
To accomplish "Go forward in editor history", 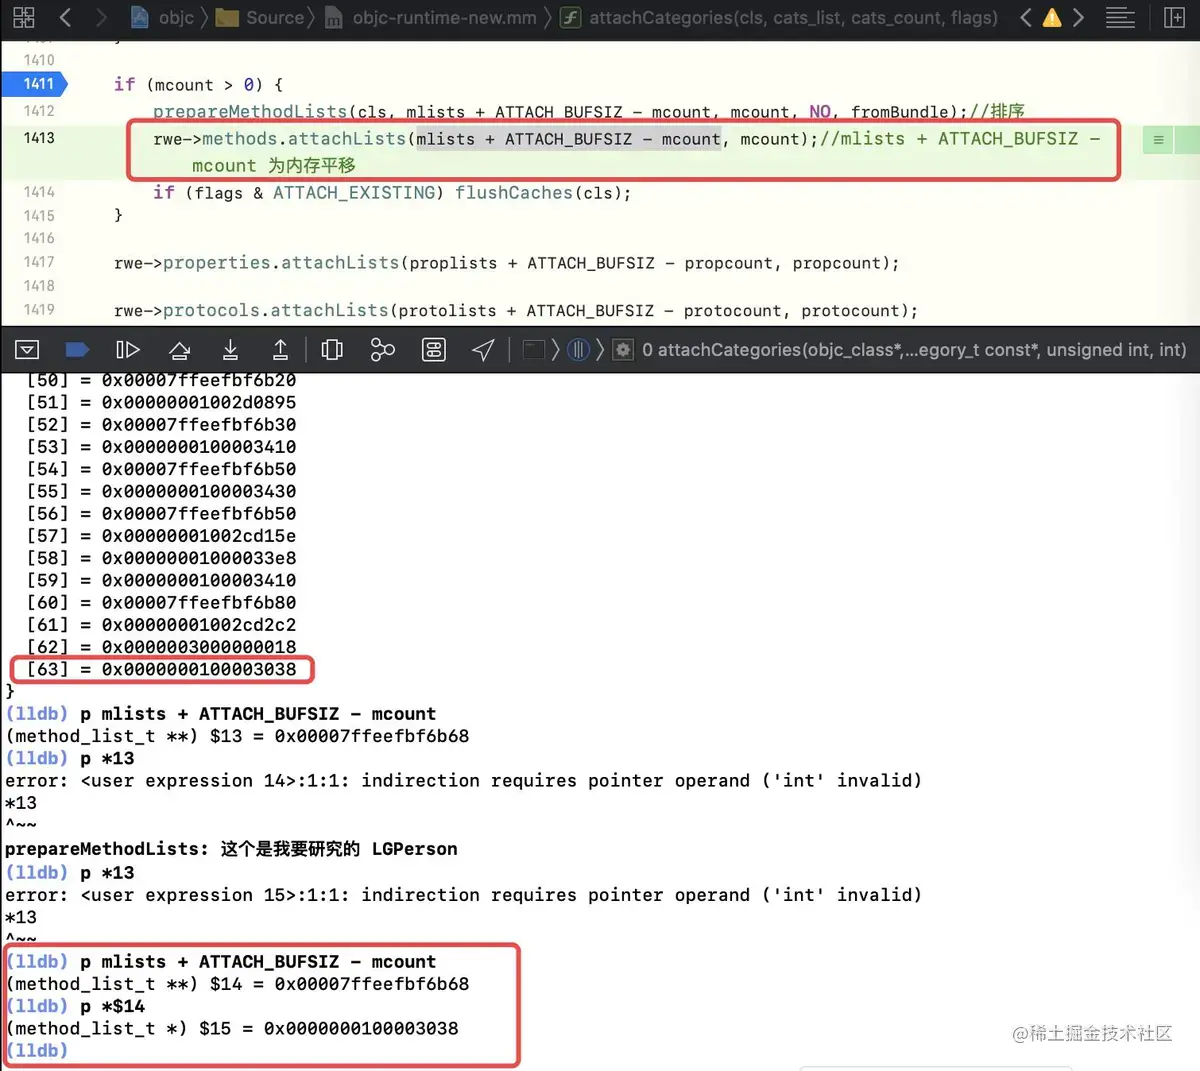I will click(x=100, y=17).
